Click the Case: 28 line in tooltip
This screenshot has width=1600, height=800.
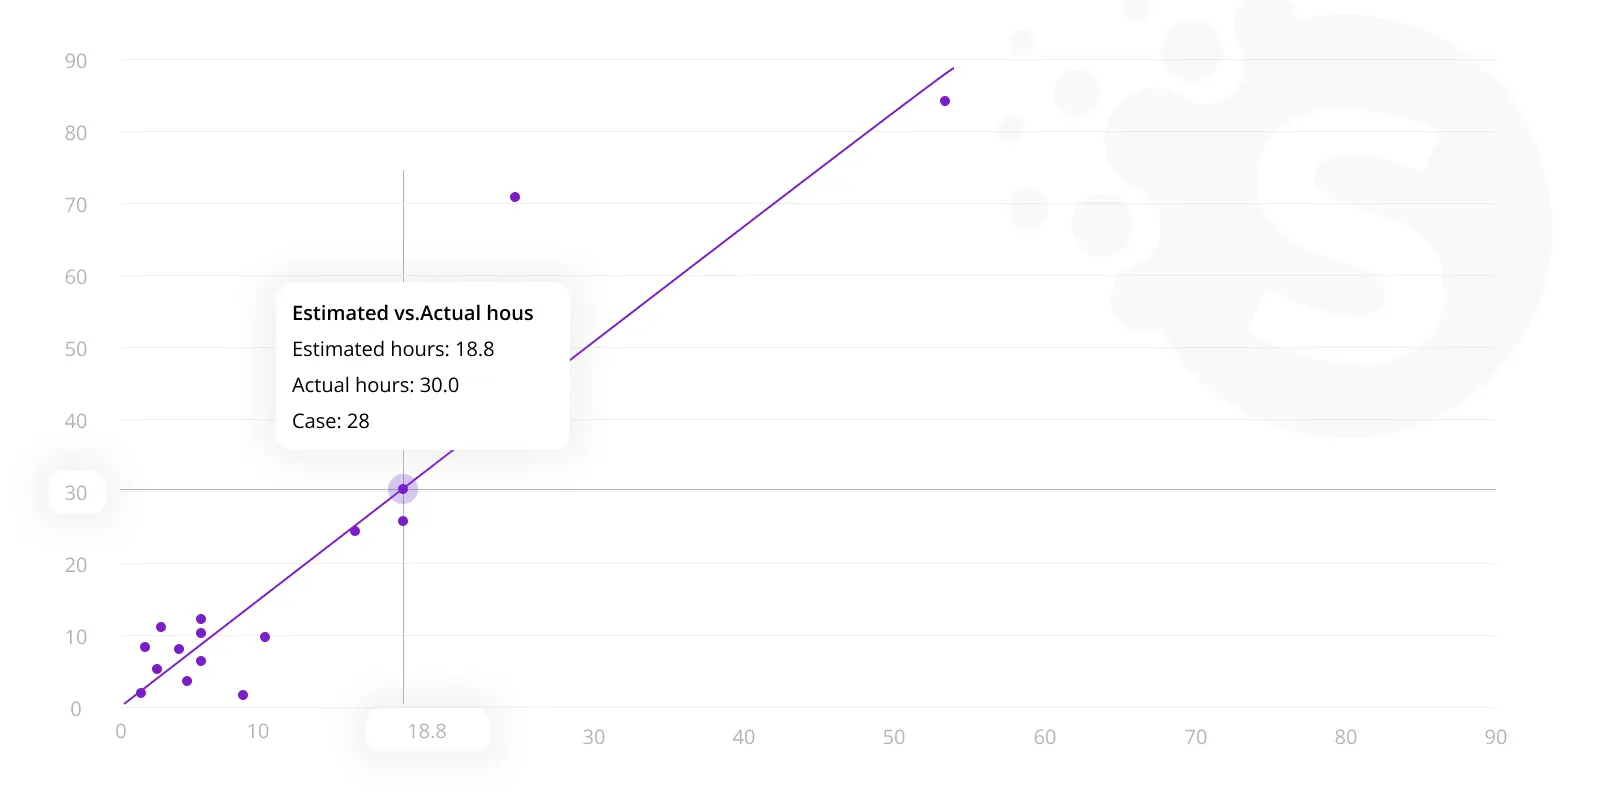pos(331,421)
